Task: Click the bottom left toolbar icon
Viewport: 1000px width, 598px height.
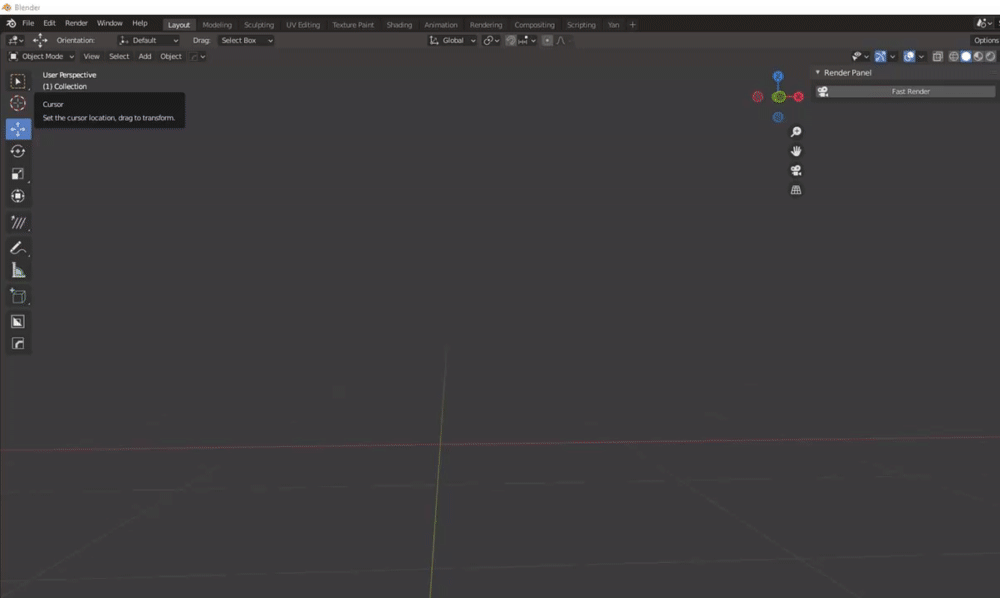Action: [18, 344]
